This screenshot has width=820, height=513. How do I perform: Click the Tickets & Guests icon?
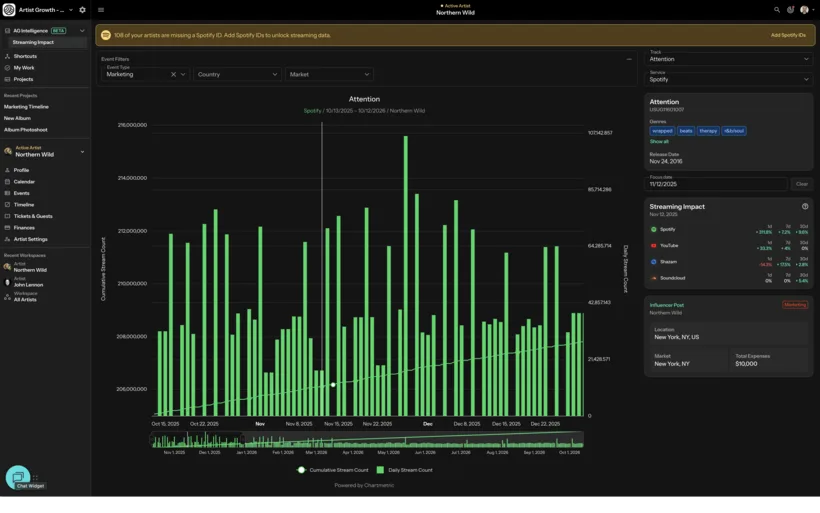click(7, 216)
